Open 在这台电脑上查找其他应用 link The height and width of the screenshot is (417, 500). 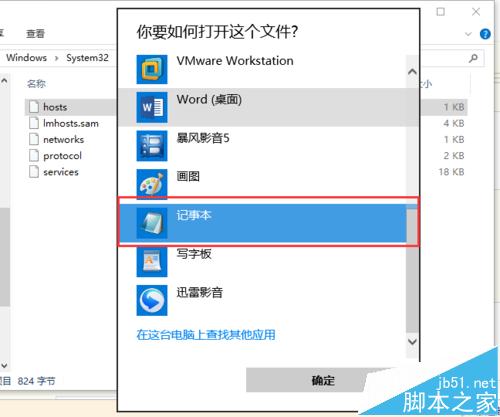[206, 335]
